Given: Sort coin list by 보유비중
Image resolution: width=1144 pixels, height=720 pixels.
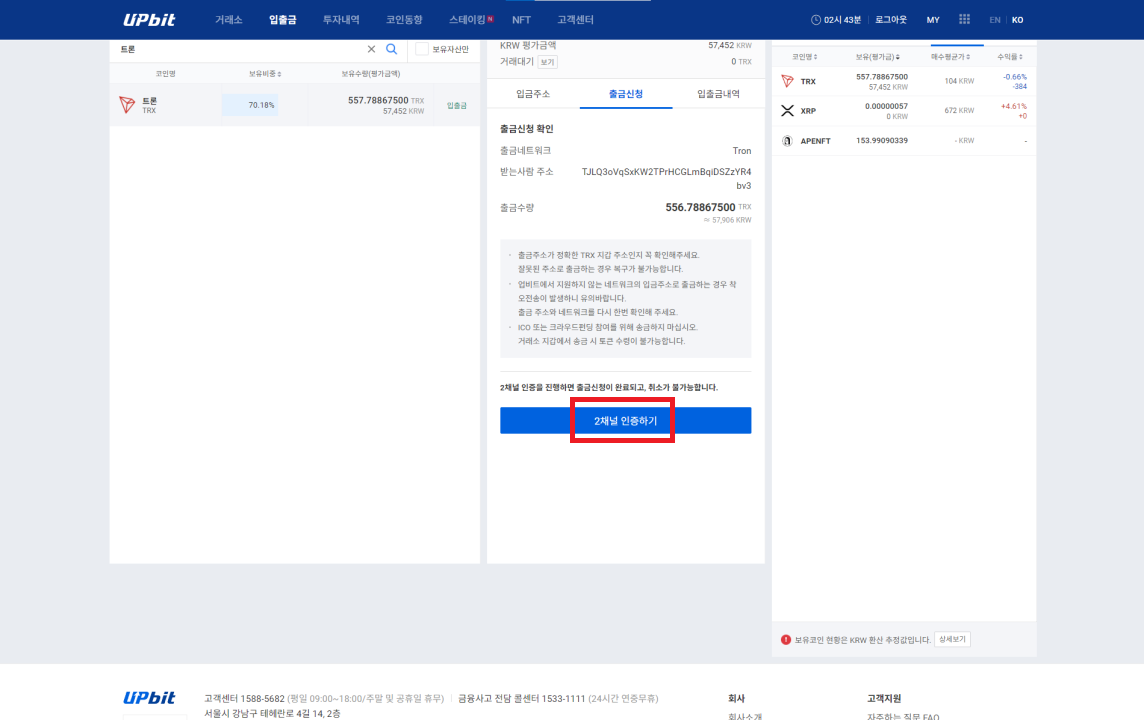Looking at the screenshot, I should coord(265,74).
